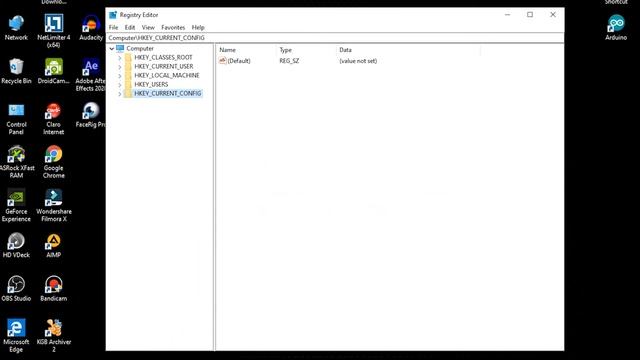This screenshot has height=360, width=640.
Task: Open FaceRig Pro shortcut
Action: pos(90,115)
